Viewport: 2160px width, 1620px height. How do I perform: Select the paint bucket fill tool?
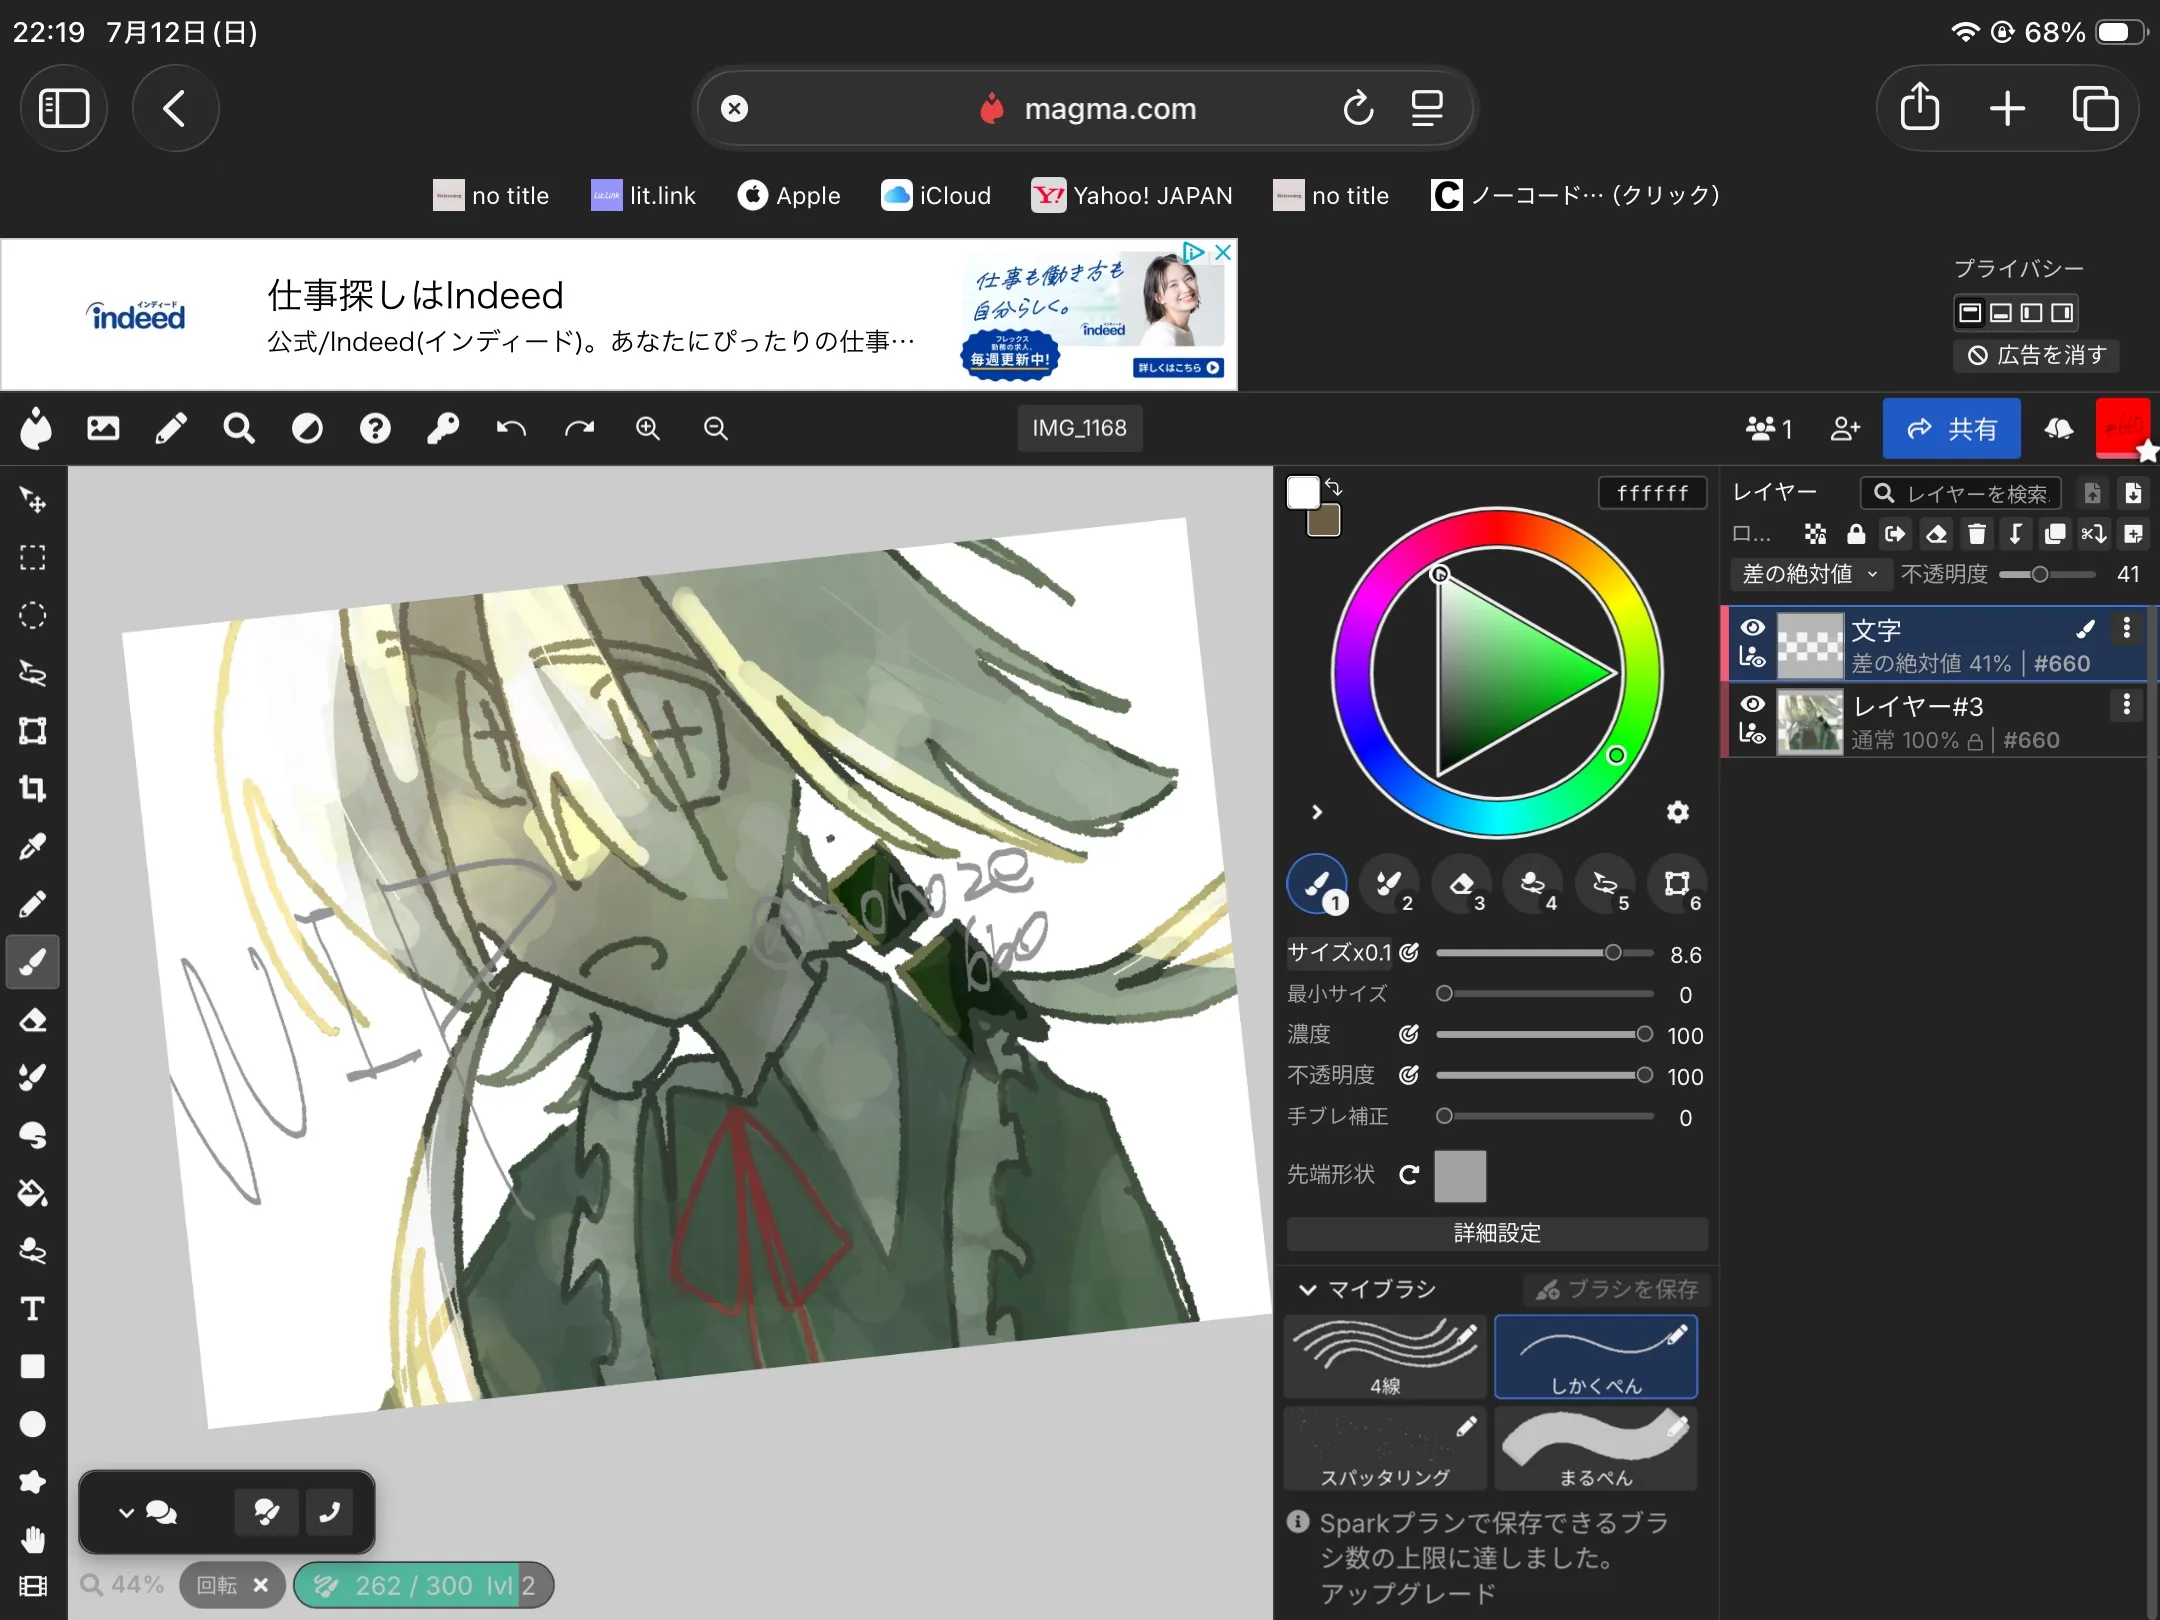tap(33, 1193)
